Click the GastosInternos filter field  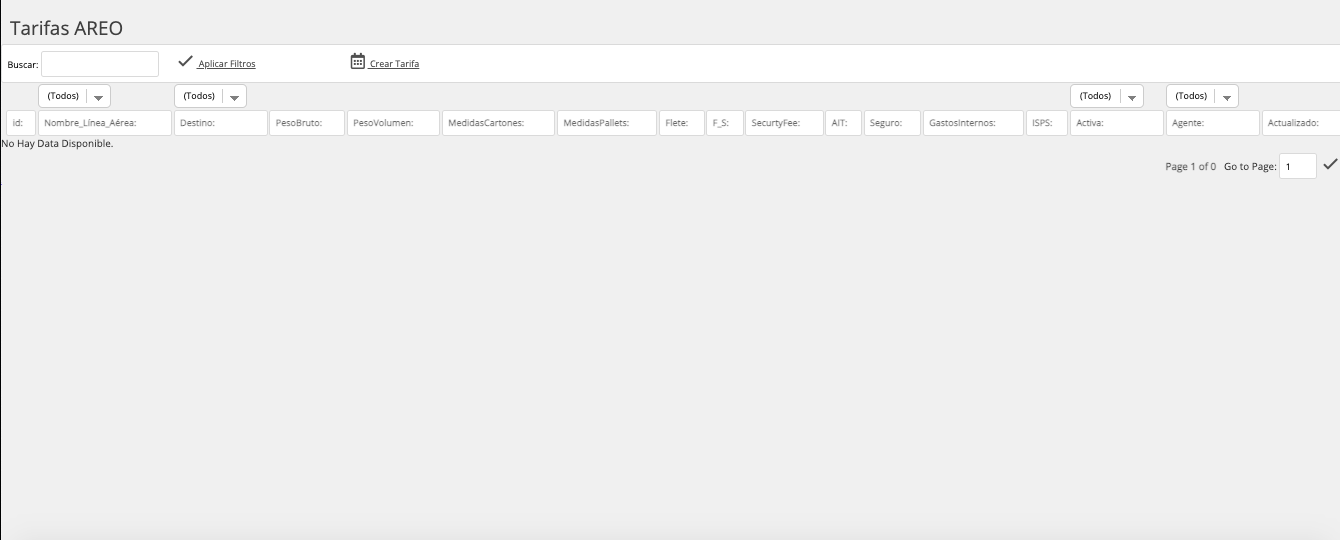coord(974,123)
